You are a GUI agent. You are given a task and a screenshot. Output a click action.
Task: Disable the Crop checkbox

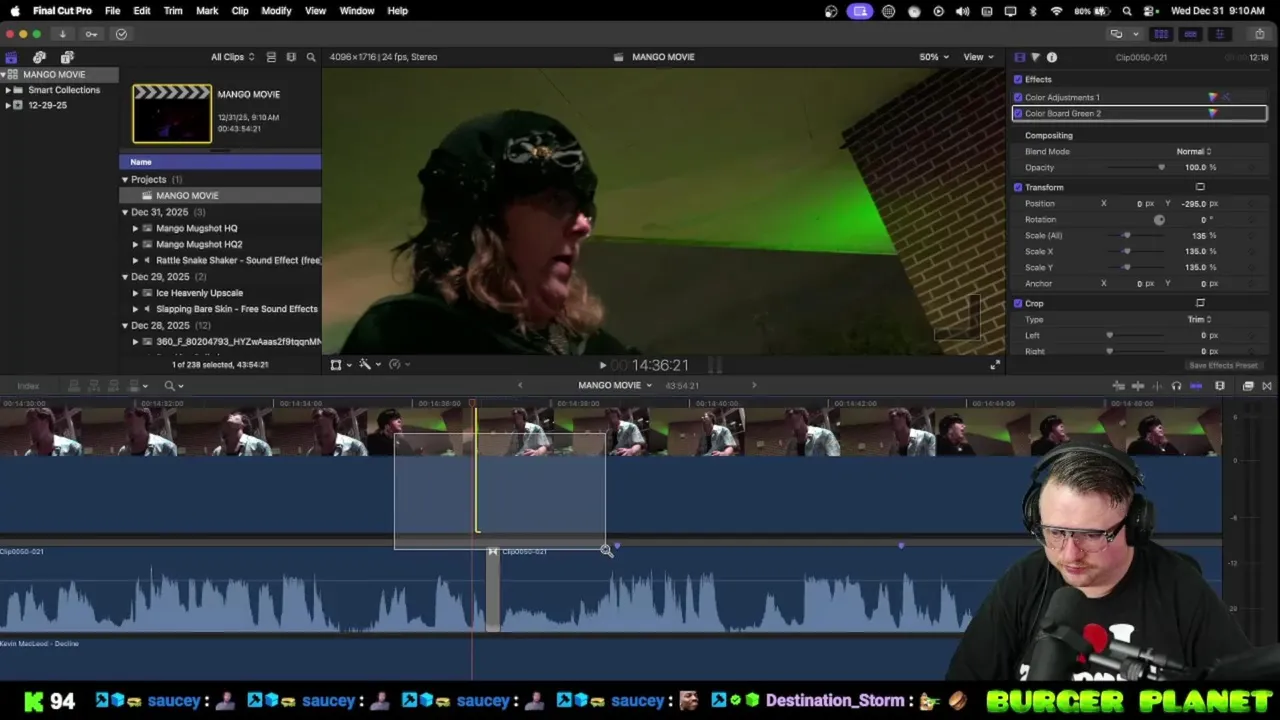pyautogui.click(x=1018, y=303)
